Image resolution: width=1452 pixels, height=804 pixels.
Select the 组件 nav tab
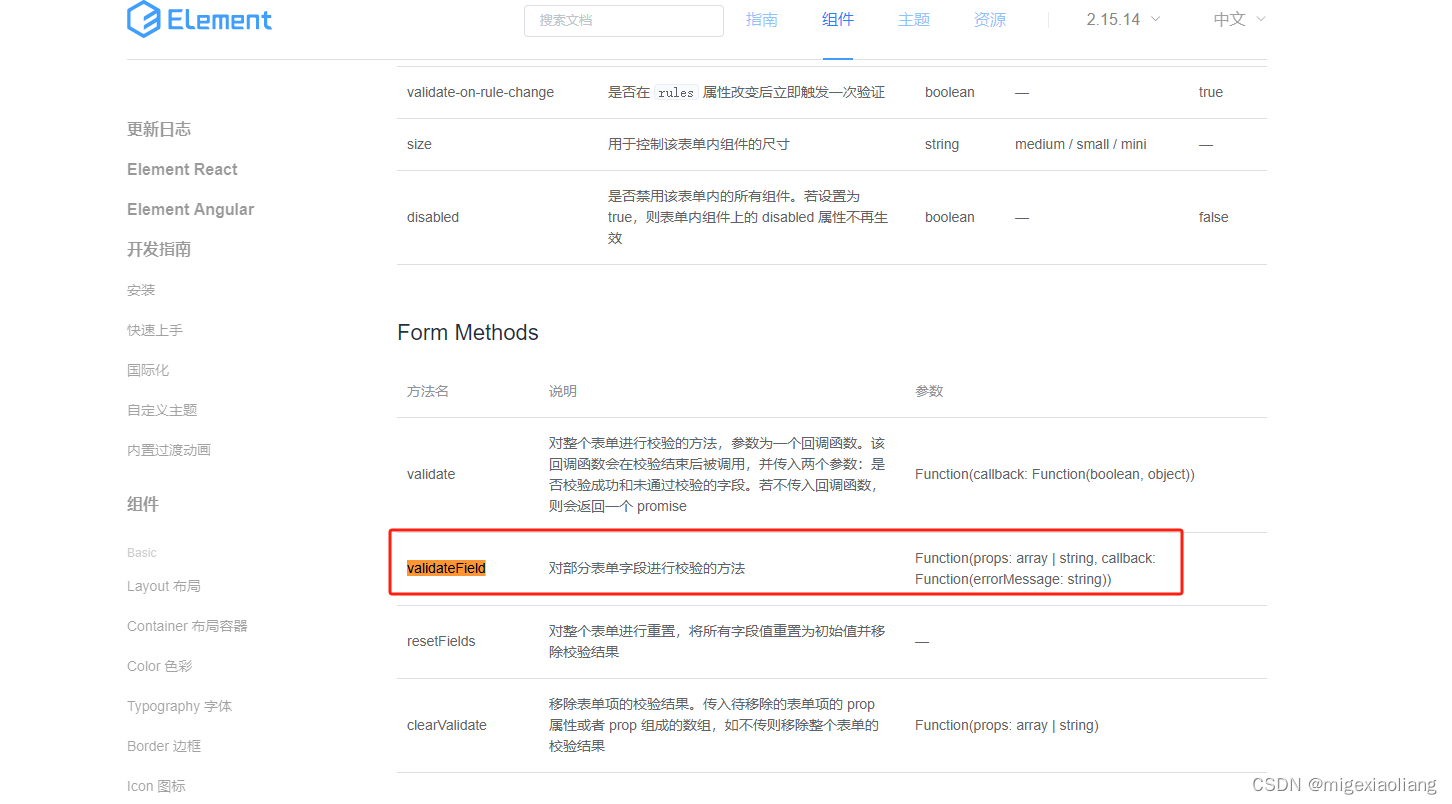click(x=838, y=20)
